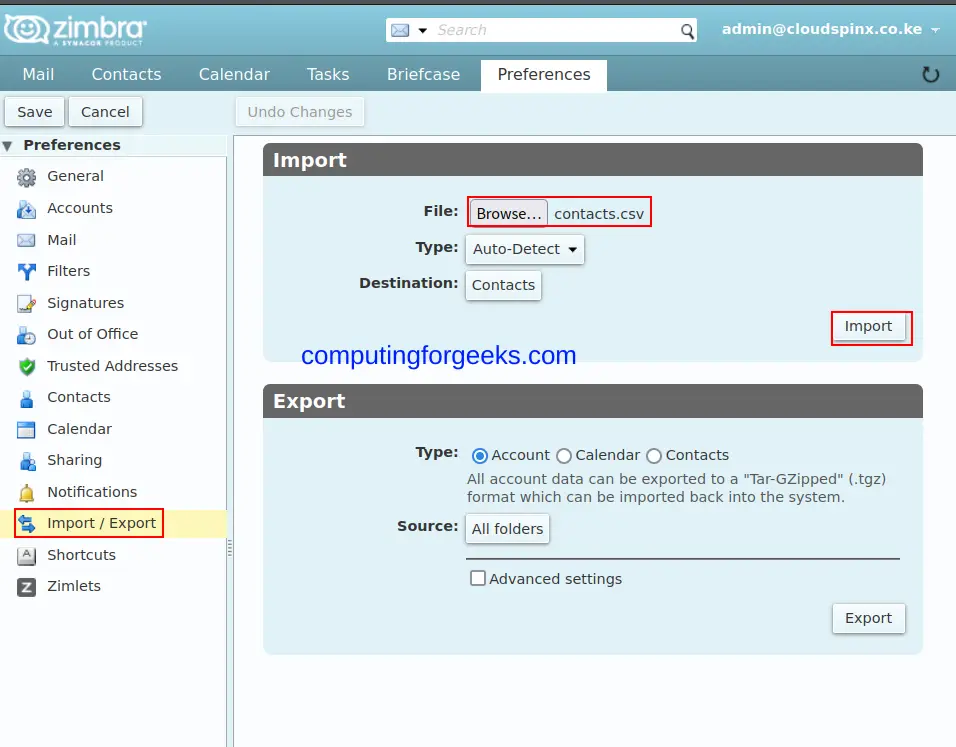Click the Signatures pen icon
This screenshot has width=956, height=747.
point(26,303)
